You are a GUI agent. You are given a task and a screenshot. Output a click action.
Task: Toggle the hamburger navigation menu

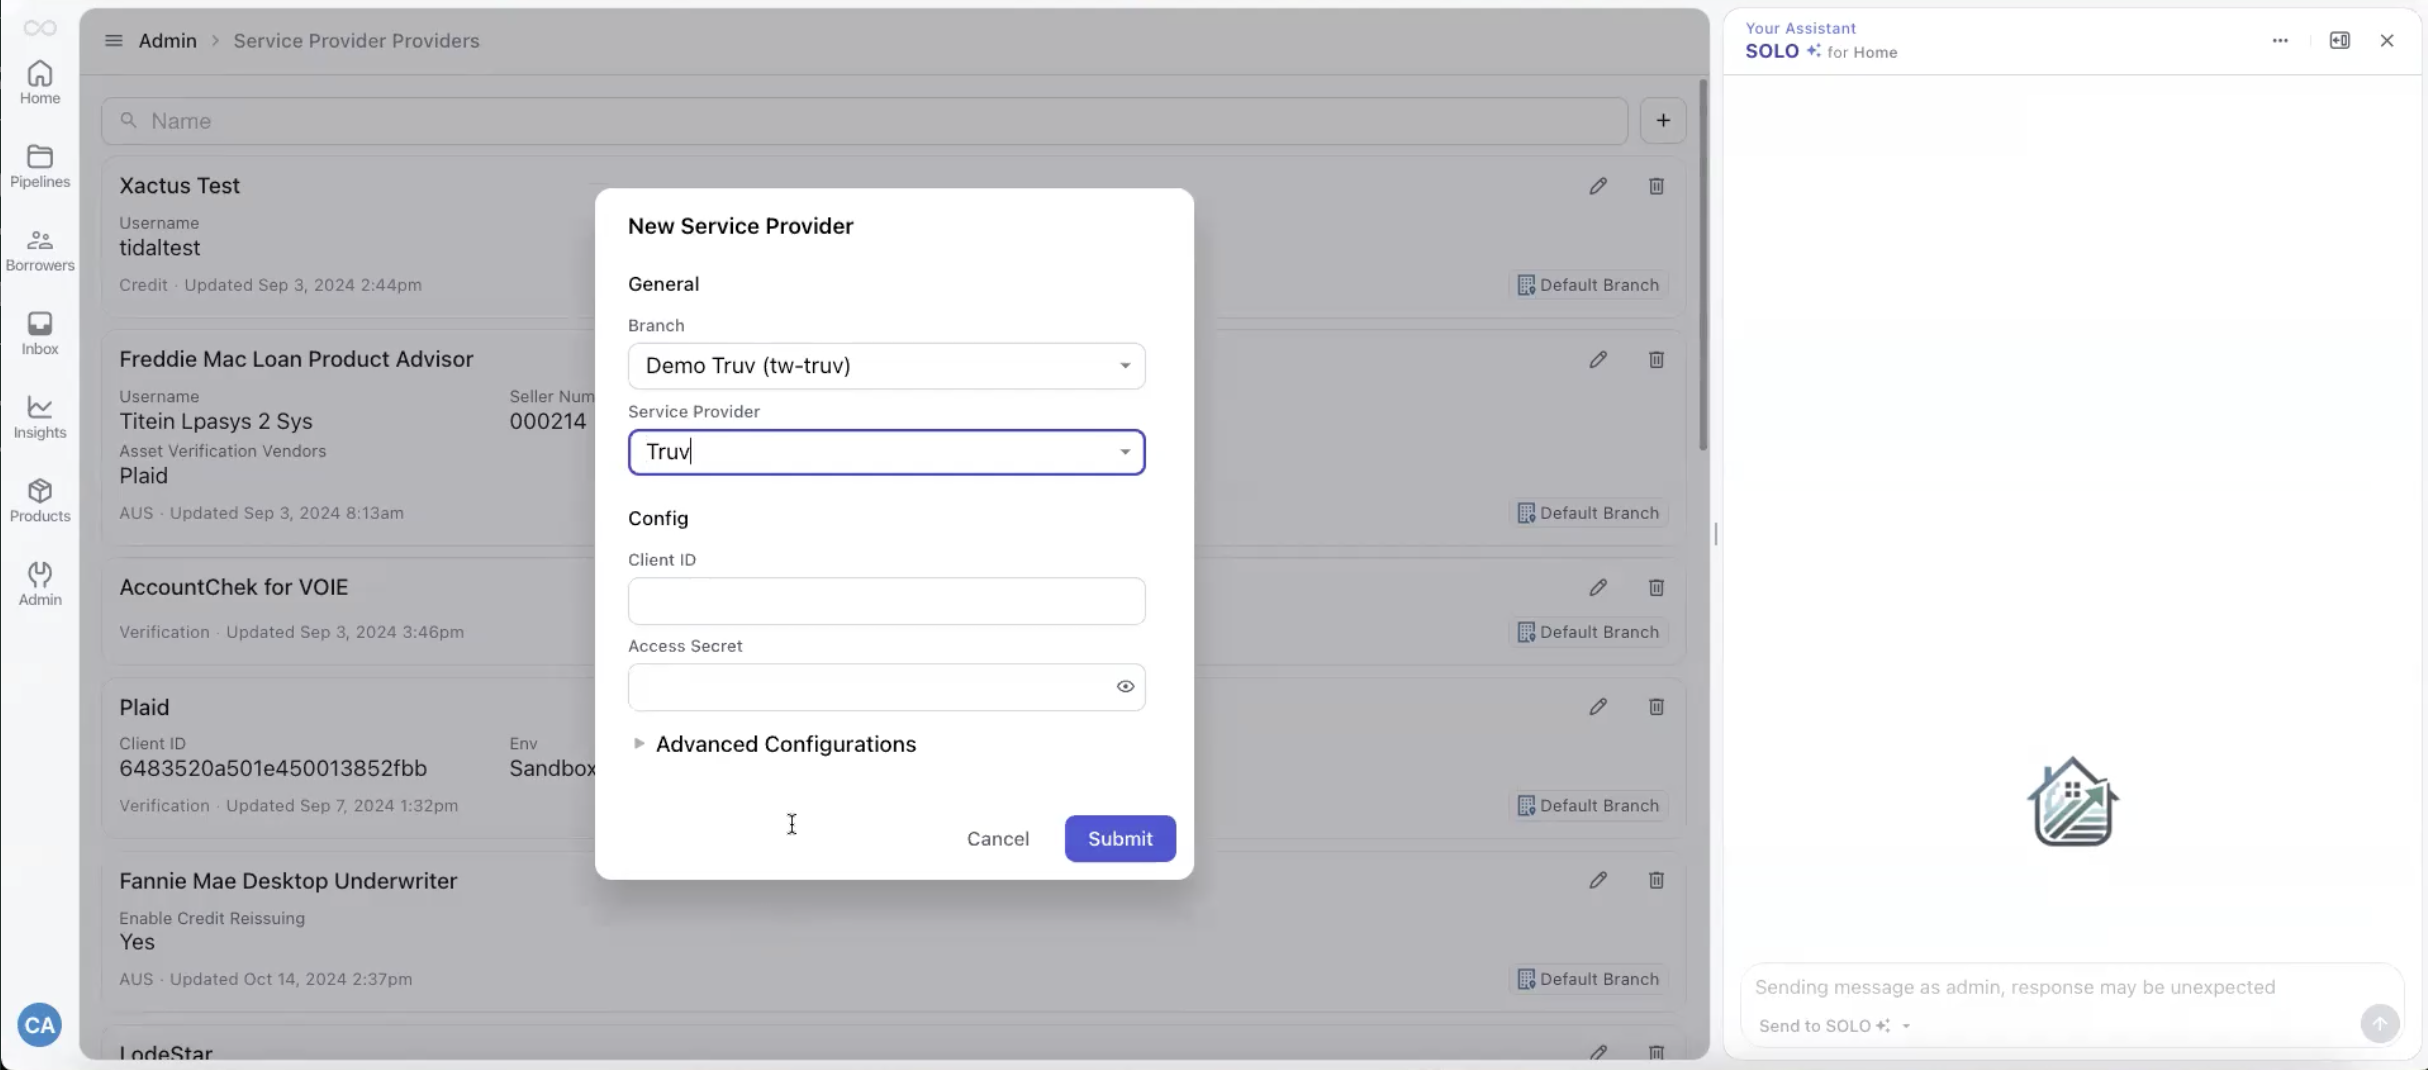[113, 40]
